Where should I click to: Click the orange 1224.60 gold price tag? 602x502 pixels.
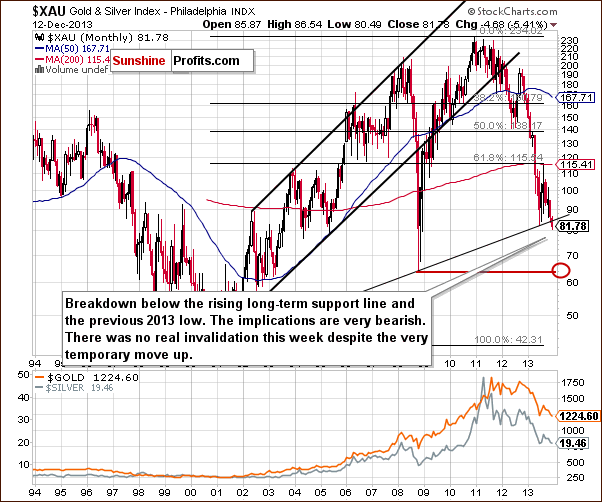580,416
